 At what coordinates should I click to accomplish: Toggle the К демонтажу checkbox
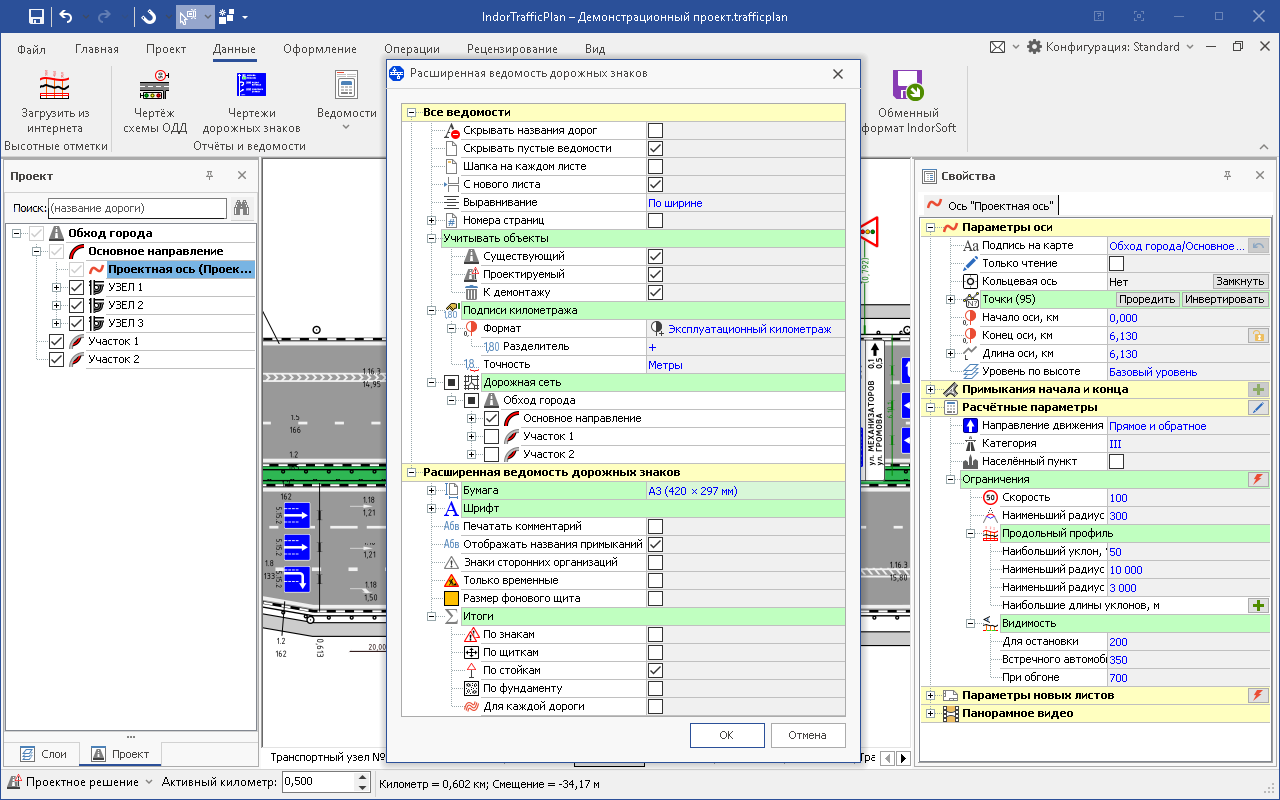(x=655, y=292)
